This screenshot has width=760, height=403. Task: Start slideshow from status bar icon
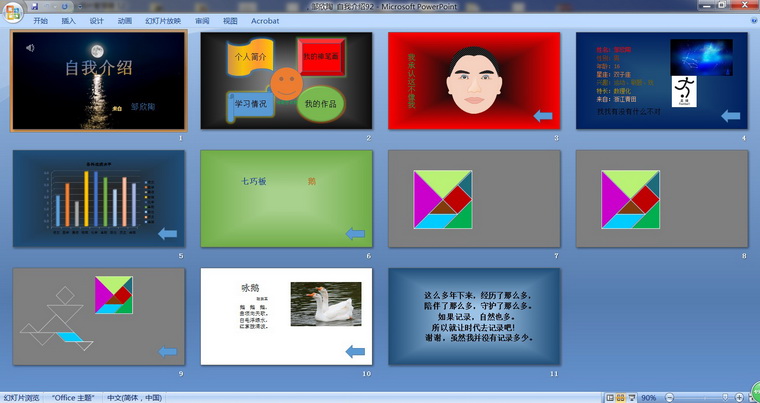click(632, 397)
